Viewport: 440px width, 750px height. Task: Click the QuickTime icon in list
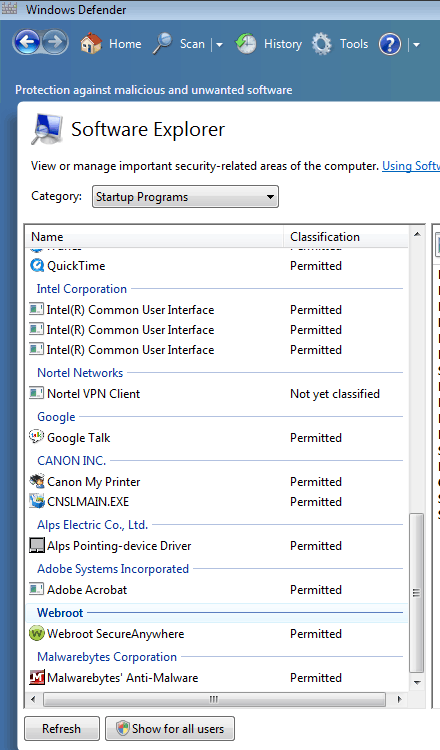[x=37, y=265]
